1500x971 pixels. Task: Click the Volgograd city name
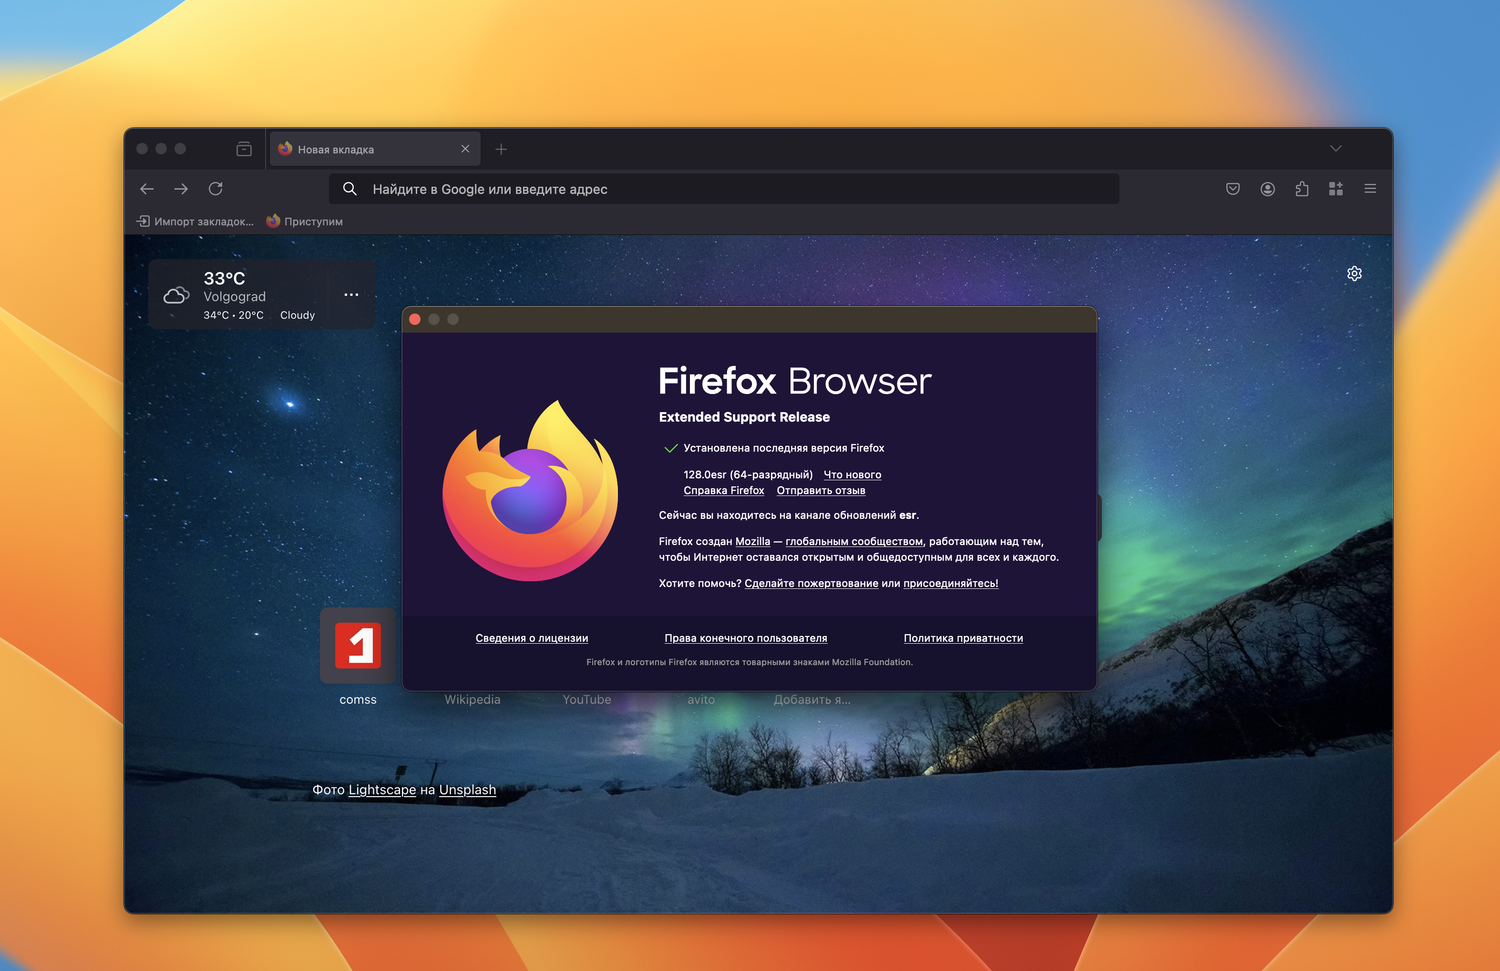click(x=235, y=297)
